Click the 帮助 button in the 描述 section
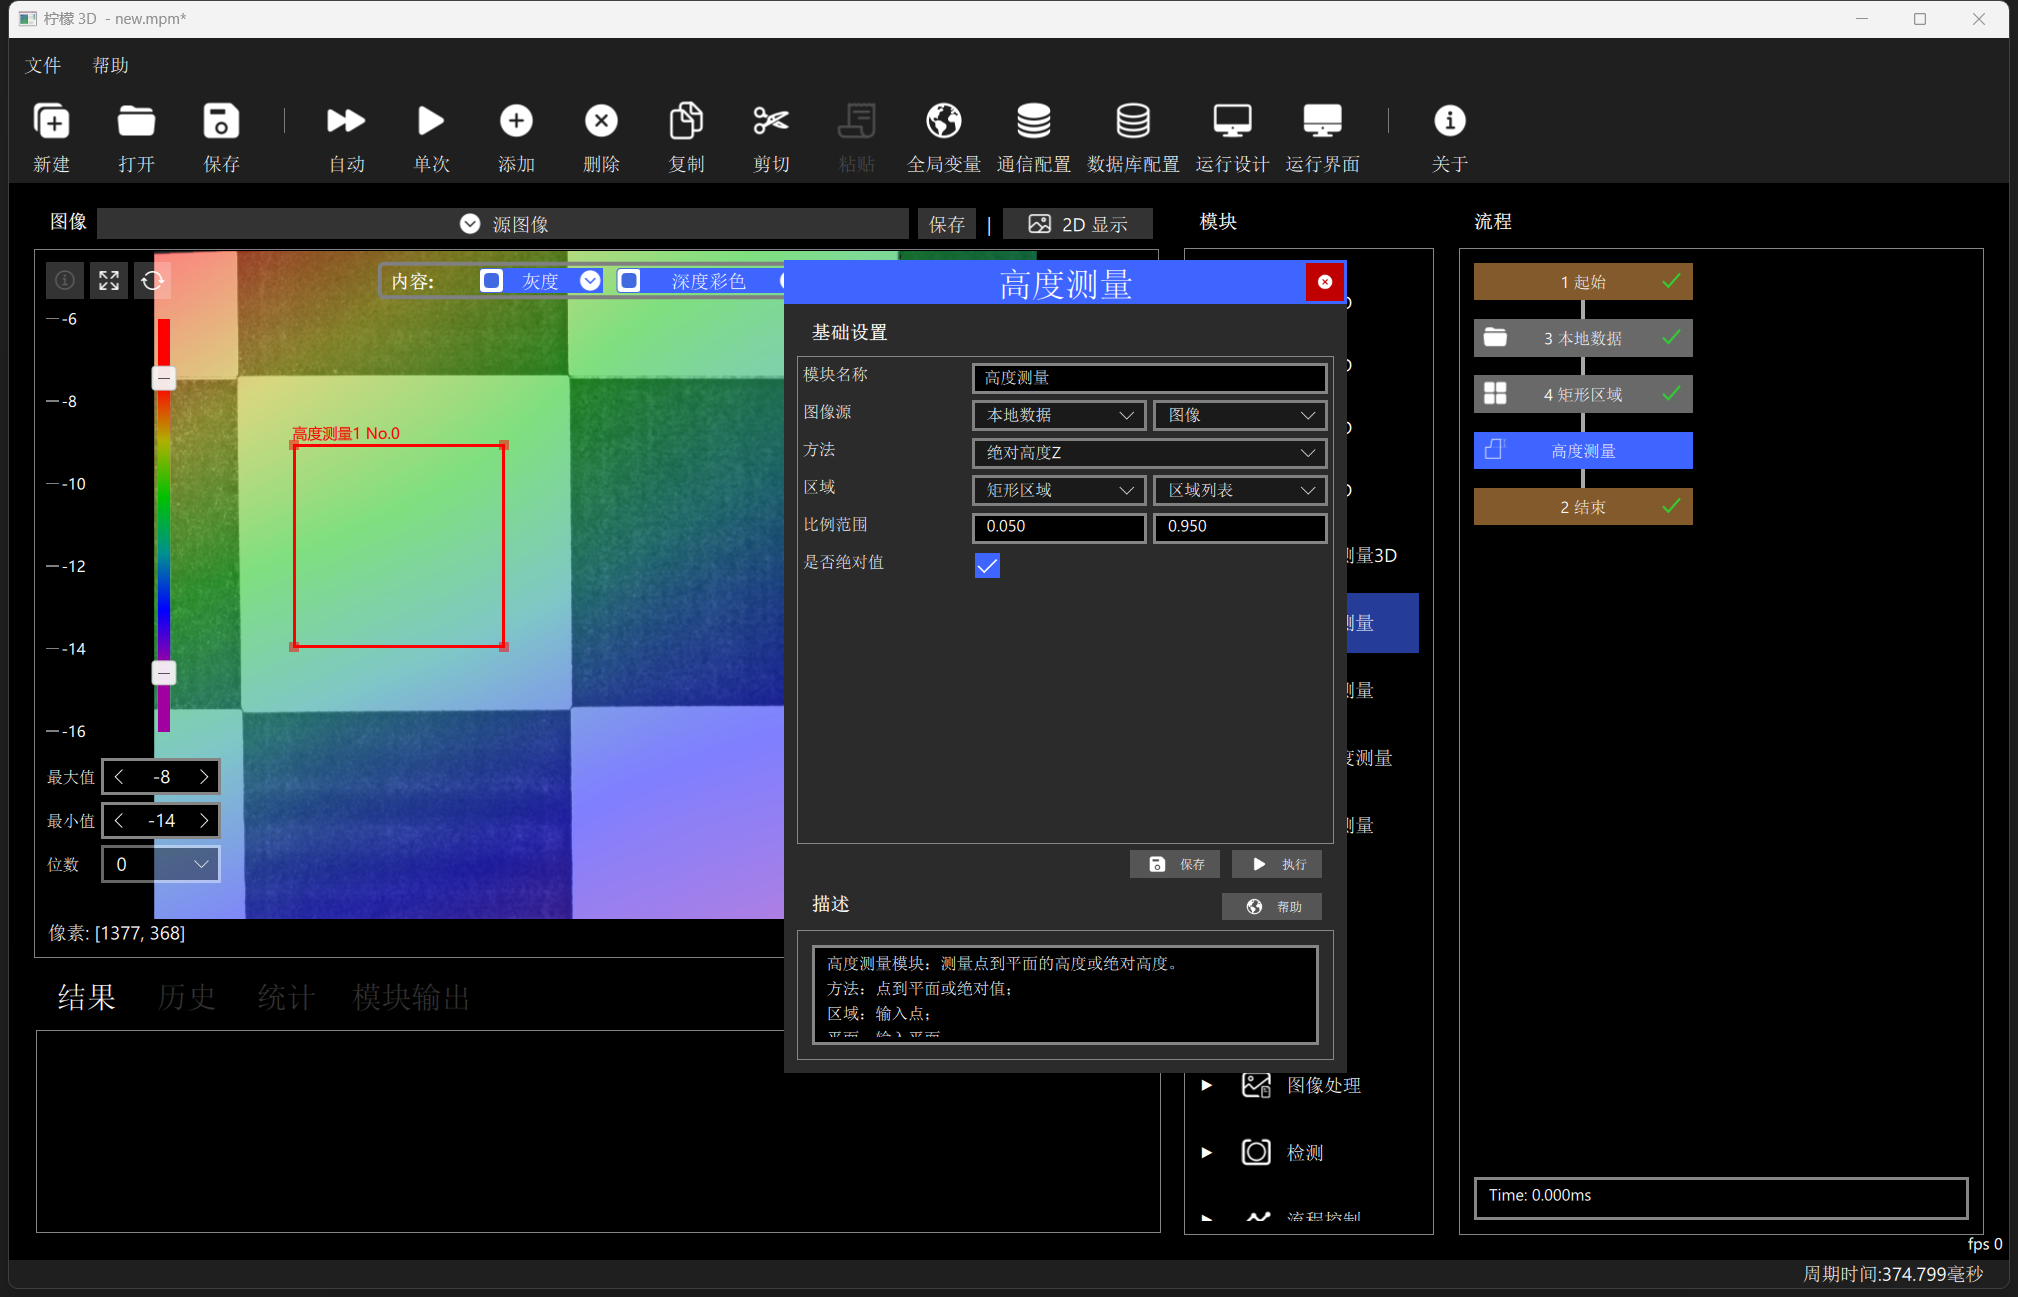Screen dimensions: 2018x1297 [x=1272, y=906]
